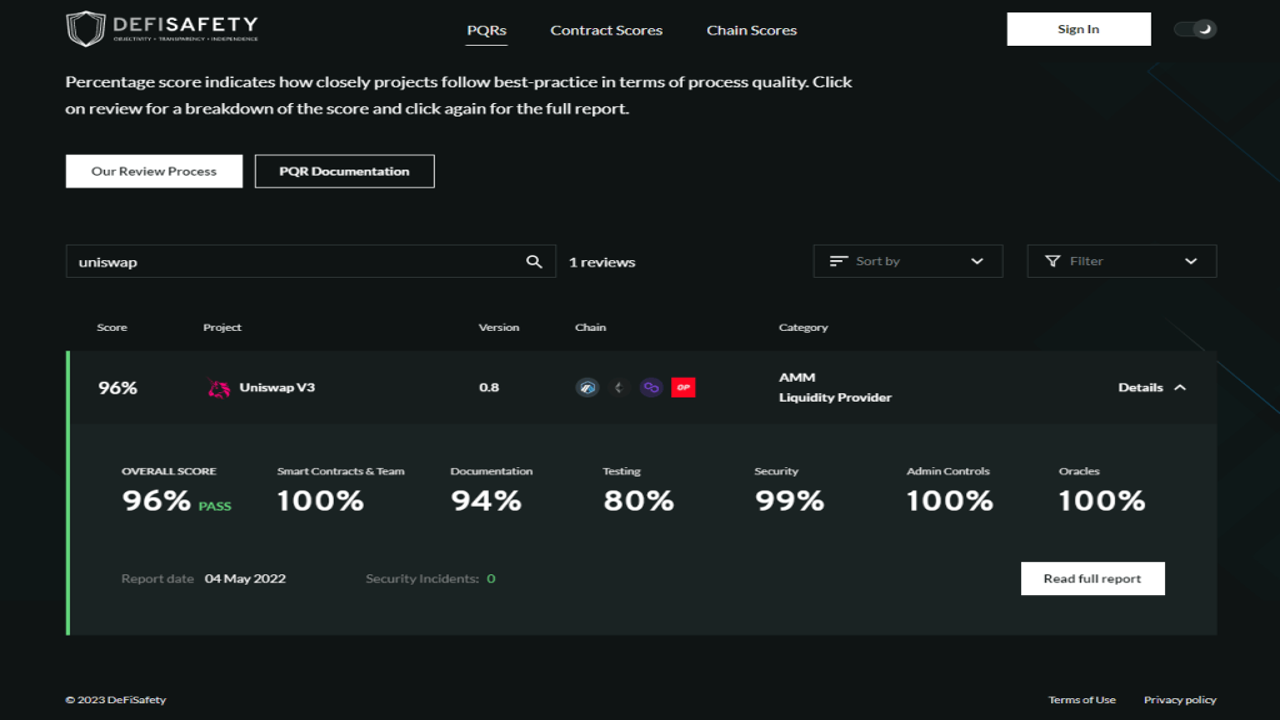Click the Smart Contracts & Team 100% score
Viewport: 1280px width, 720px height.
321,500
